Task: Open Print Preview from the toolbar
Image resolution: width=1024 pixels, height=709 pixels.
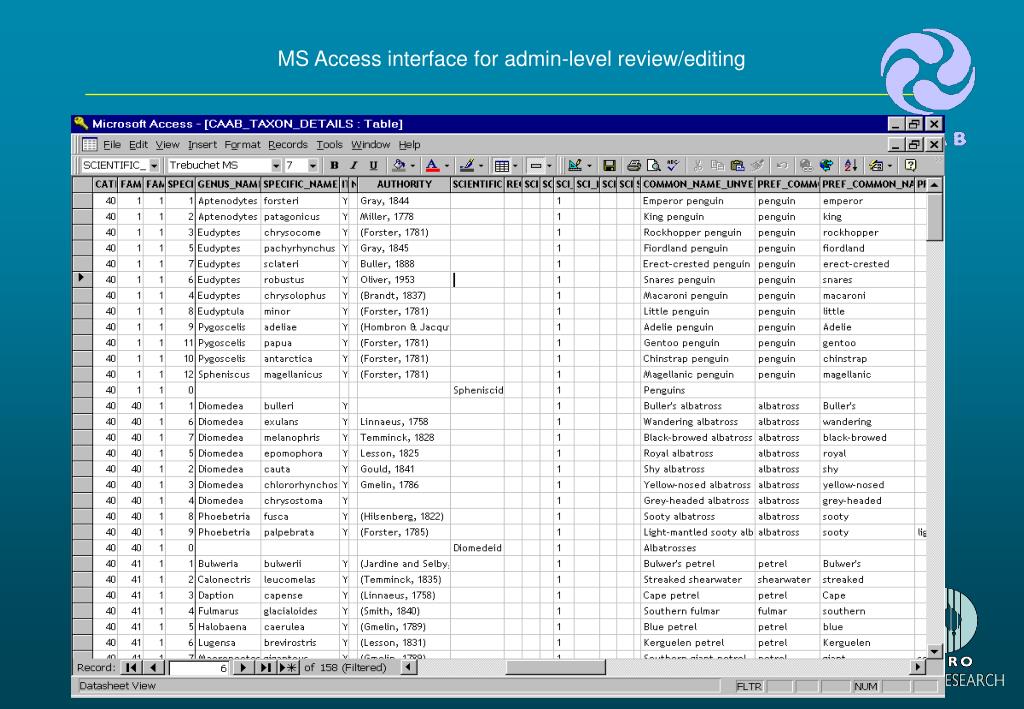Action: [x=654, y=165]
